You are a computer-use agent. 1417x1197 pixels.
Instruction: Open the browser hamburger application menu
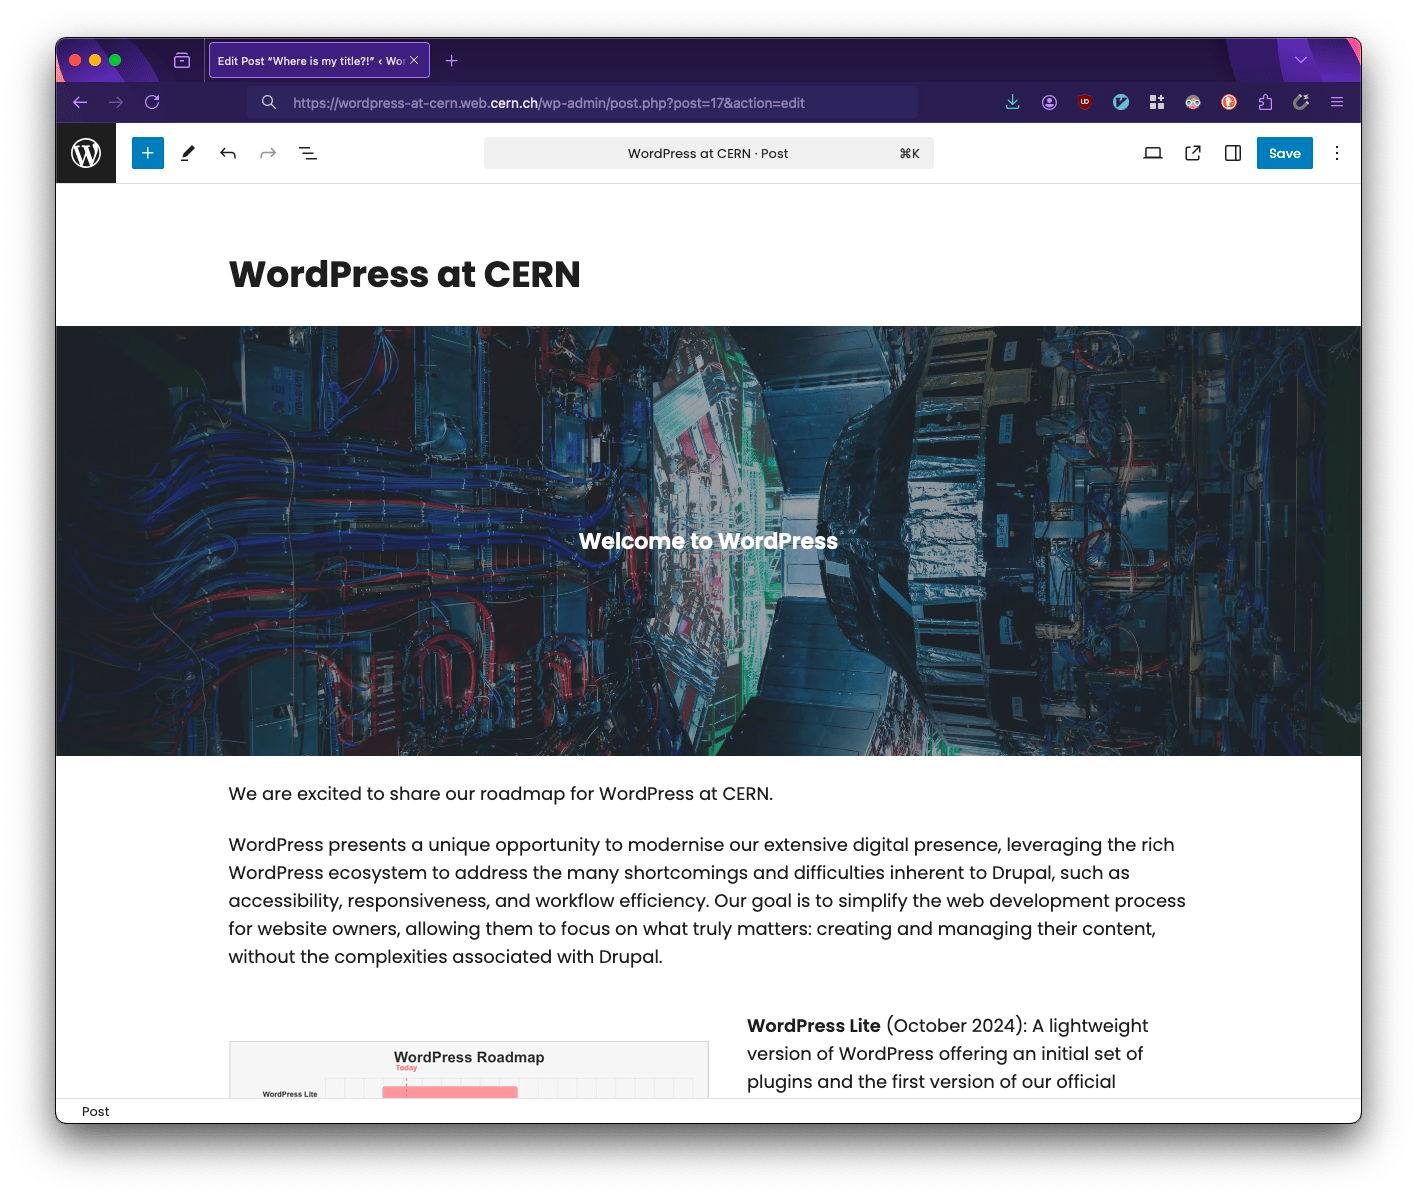coord(1337,102)
